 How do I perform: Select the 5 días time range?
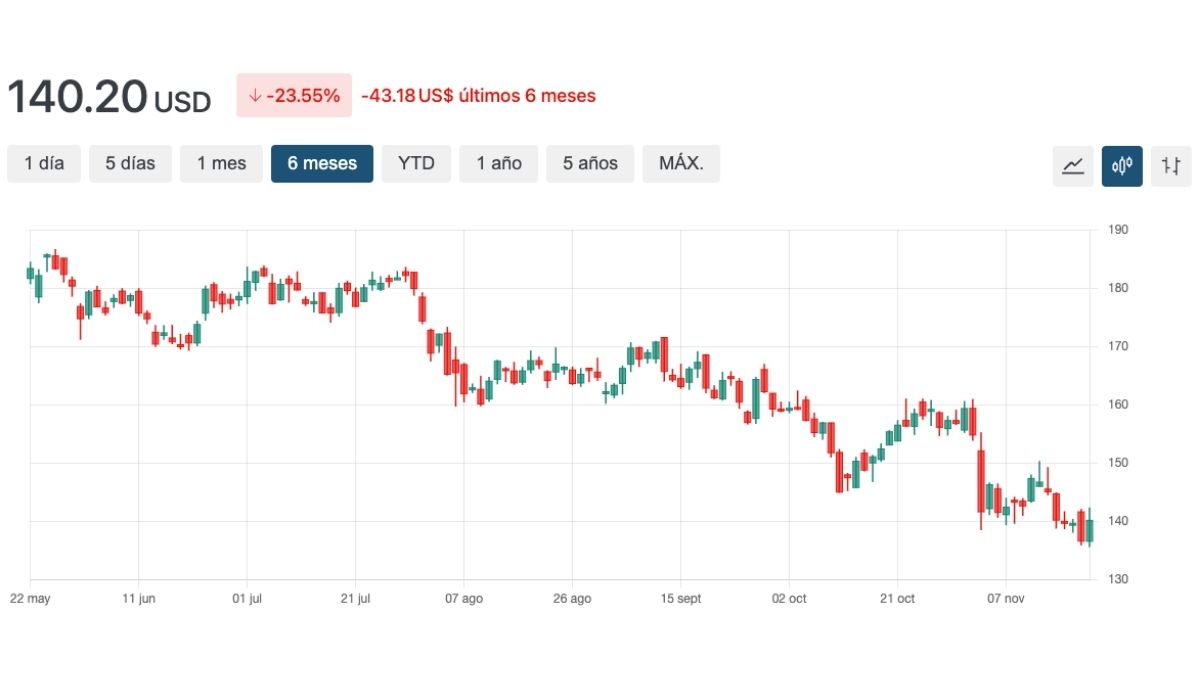[x=130, y=164]
